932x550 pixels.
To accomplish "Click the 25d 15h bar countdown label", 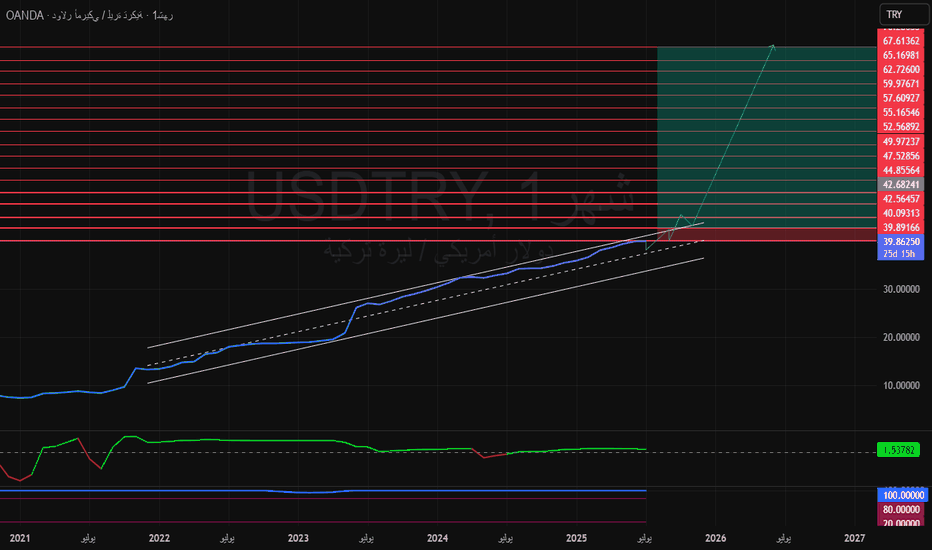I will coord(900,254).
